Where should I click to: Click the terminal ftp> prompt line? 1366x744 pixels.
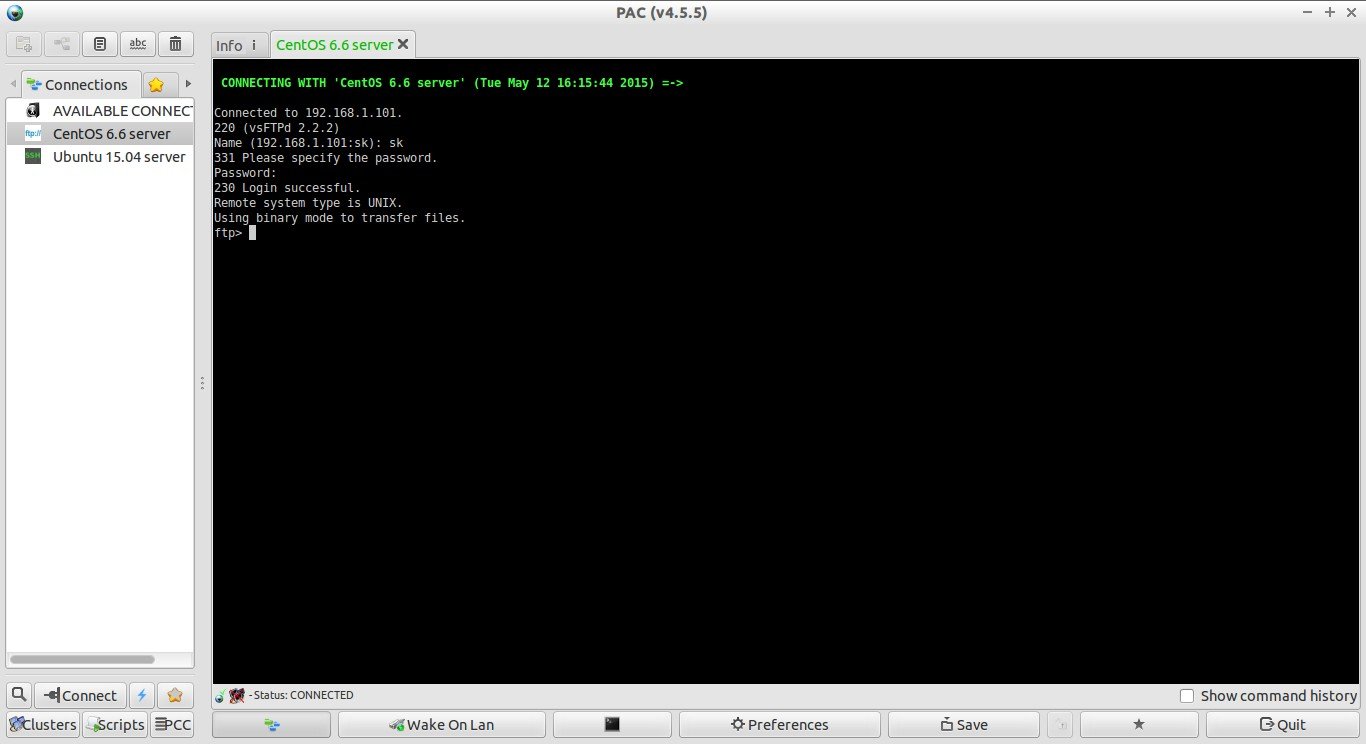coord(236,233)
